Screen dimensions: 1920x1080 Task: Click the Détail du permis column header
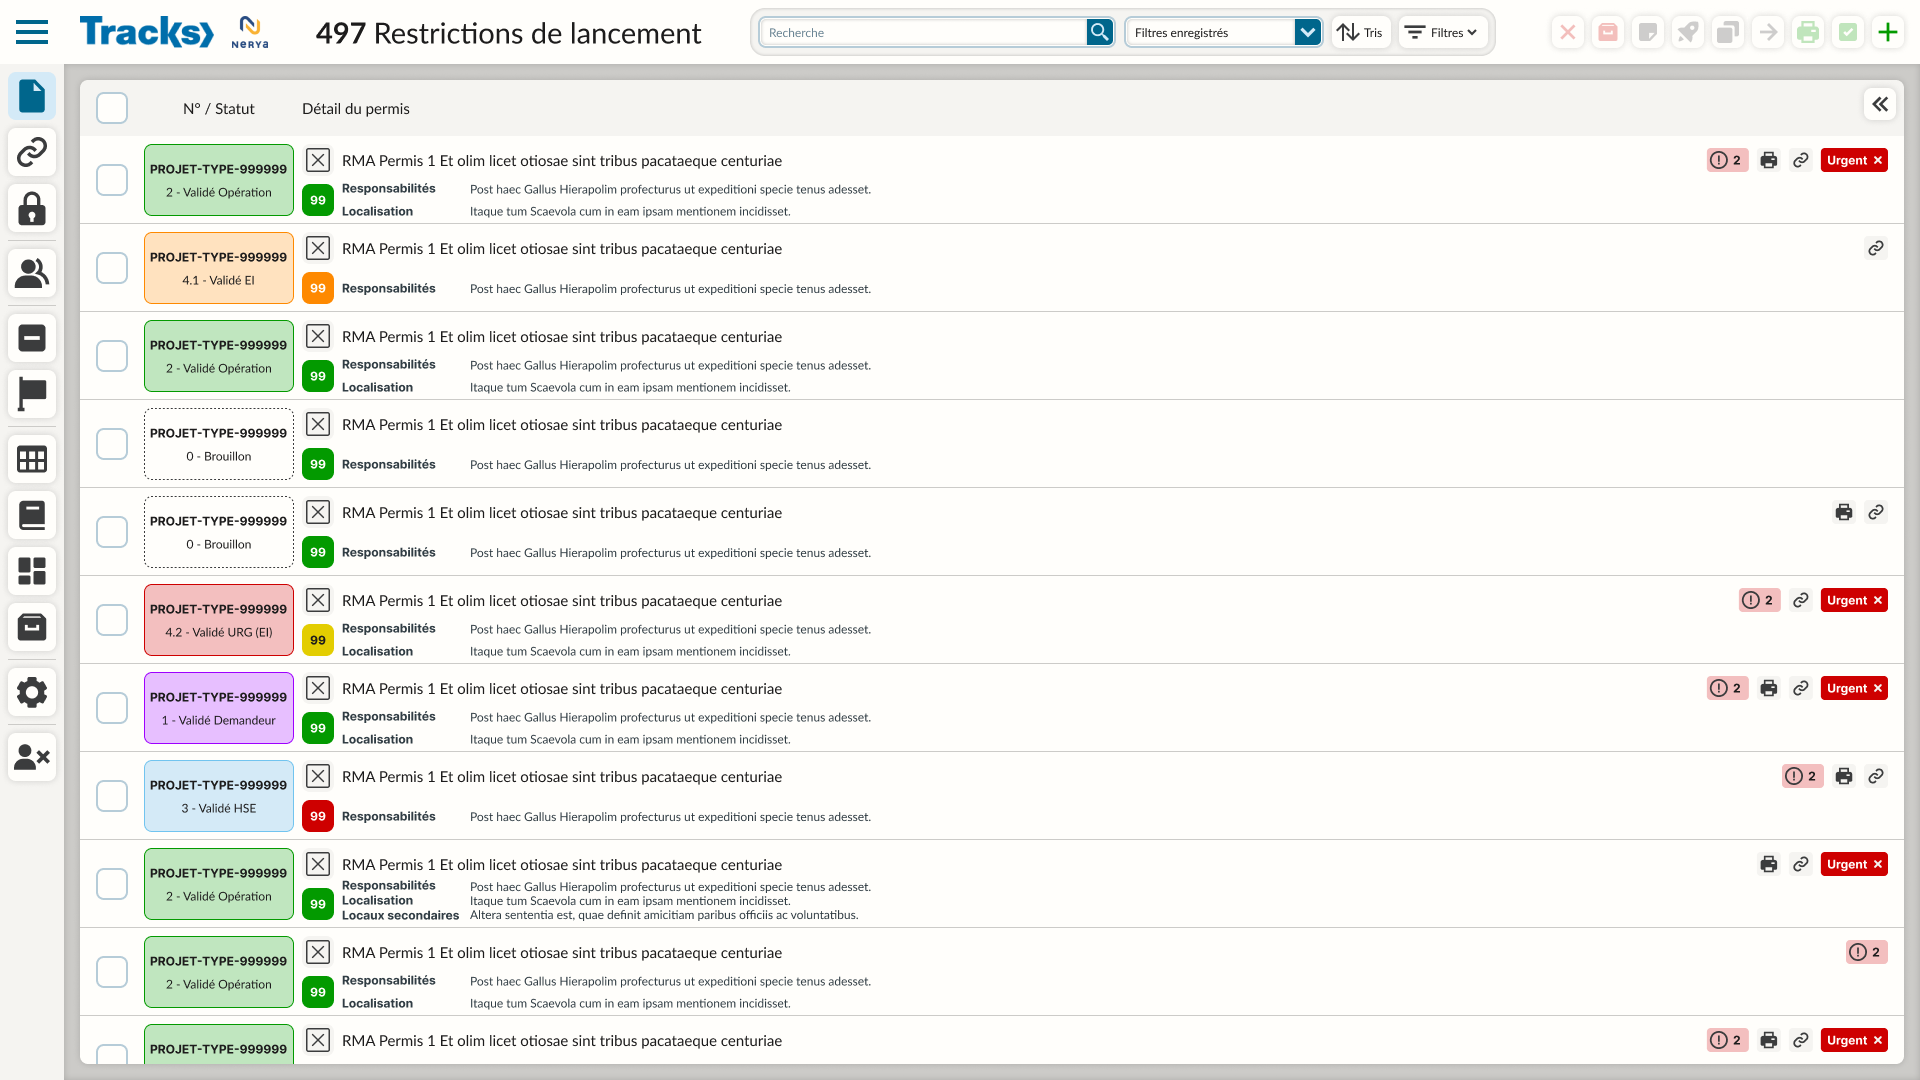(x=356, y=109)
